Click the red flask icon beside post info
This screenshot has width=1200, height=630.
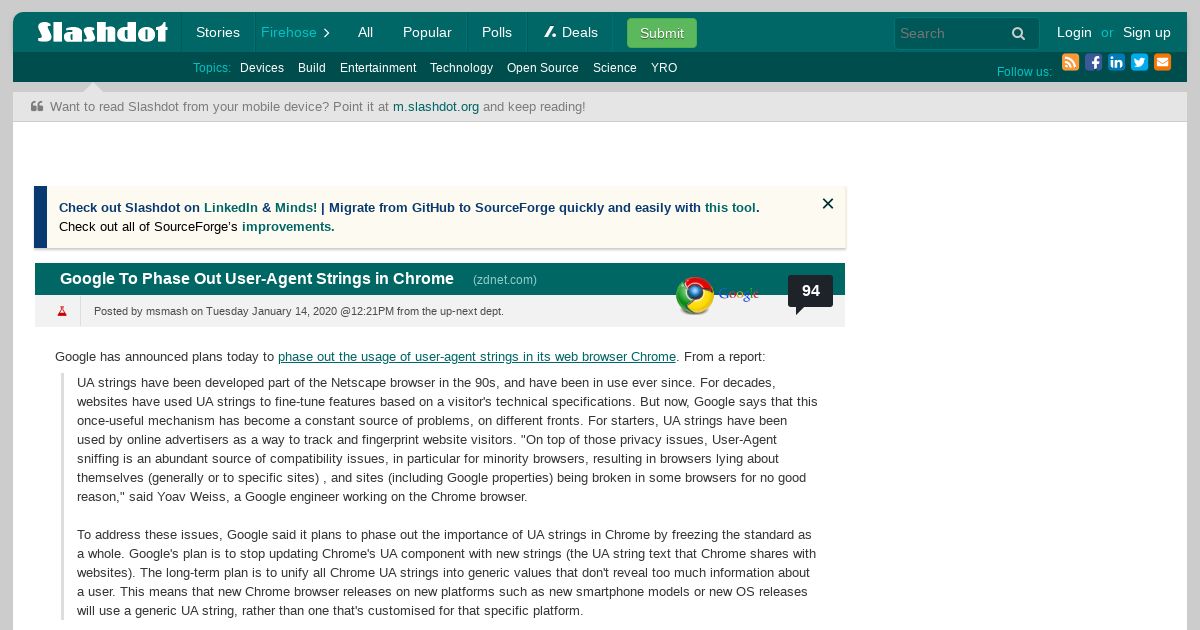coord(62,311)
